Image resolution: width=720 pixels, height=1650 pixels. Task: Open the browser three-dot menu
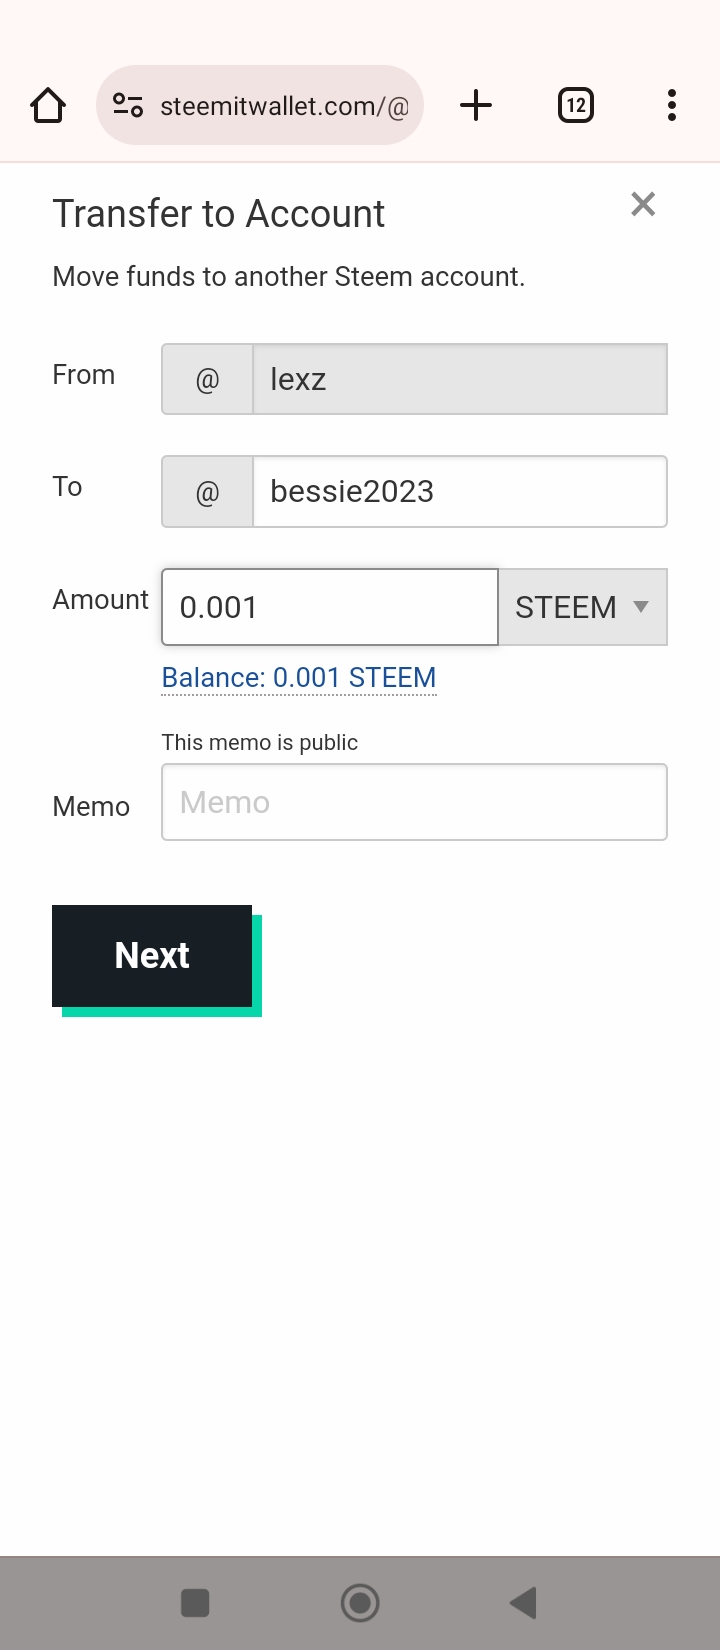tap(672, 105)
